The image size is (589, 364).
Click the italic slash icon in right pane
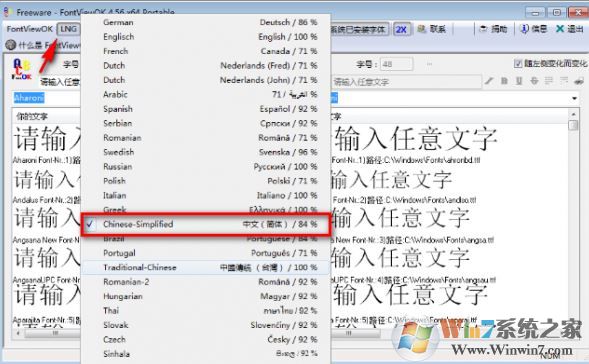(x=488, y=81)
